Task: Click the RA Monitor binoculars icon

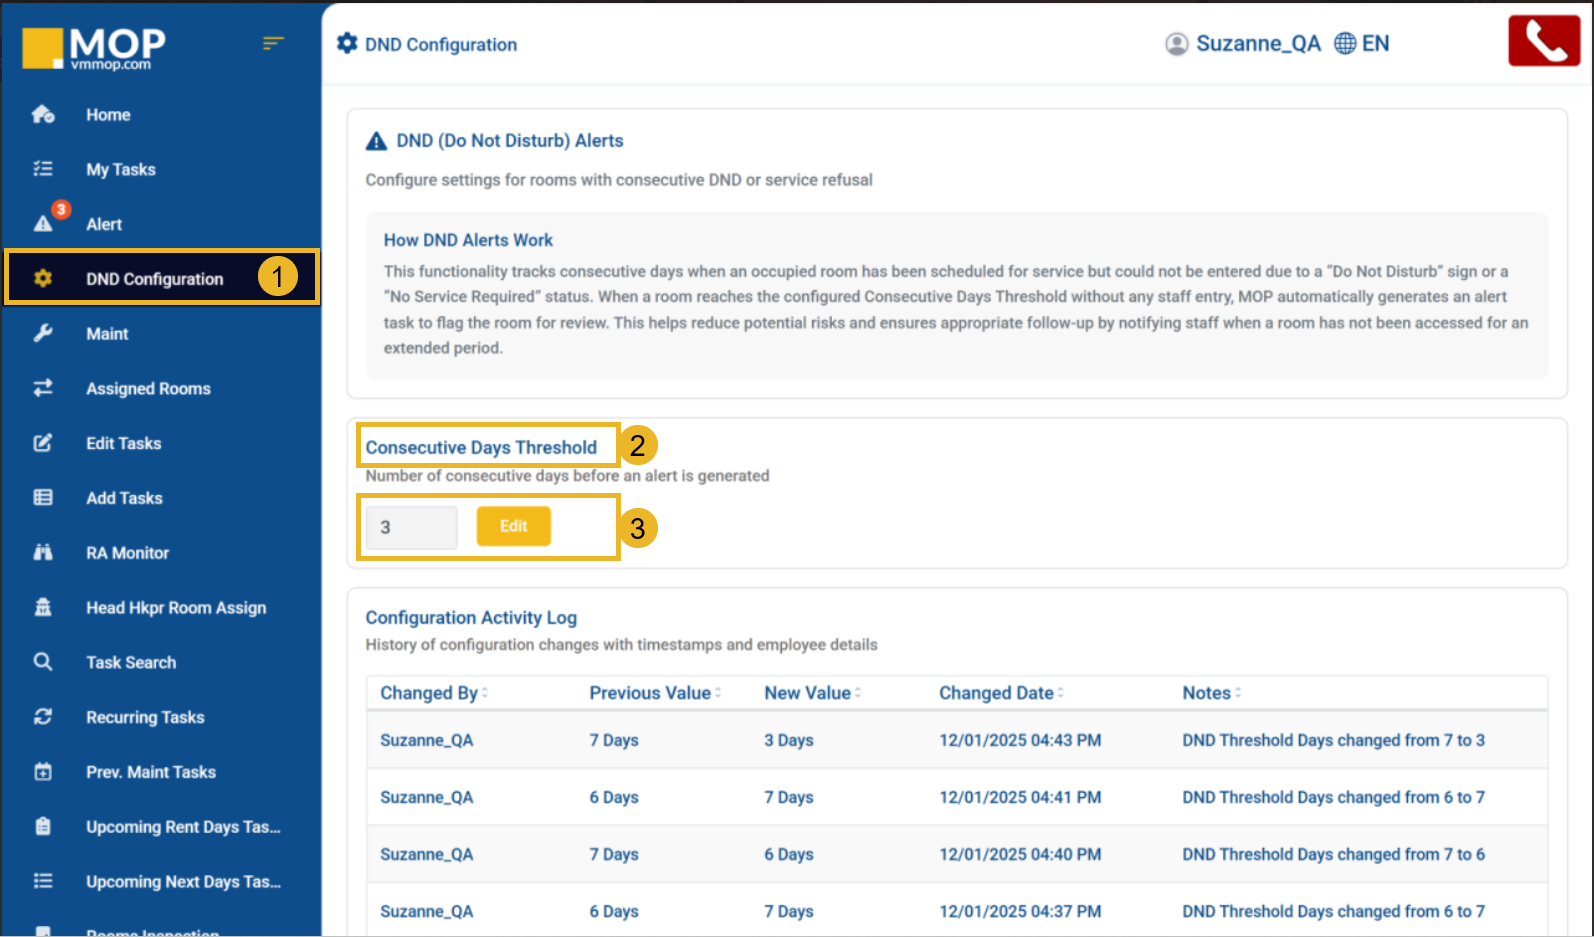Action: click(43, 552)
